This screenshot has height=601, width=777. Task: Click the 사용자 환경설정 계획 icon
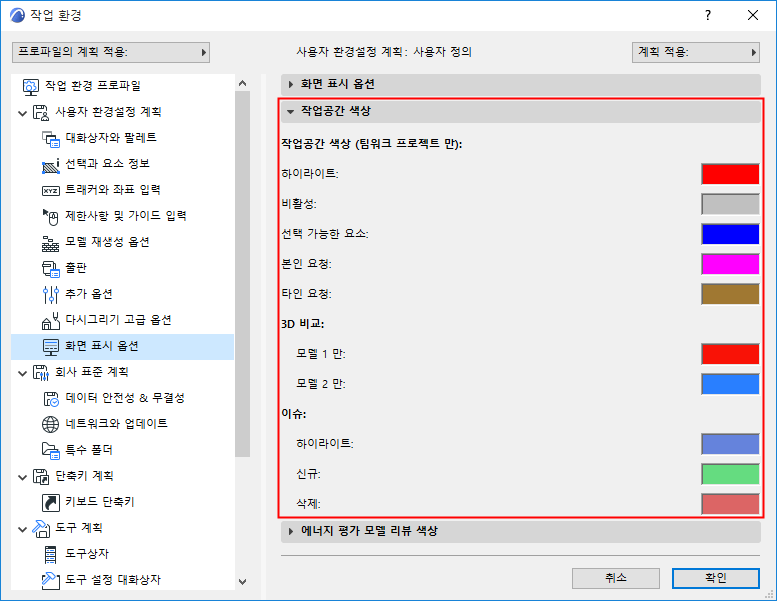coord(41,112)
